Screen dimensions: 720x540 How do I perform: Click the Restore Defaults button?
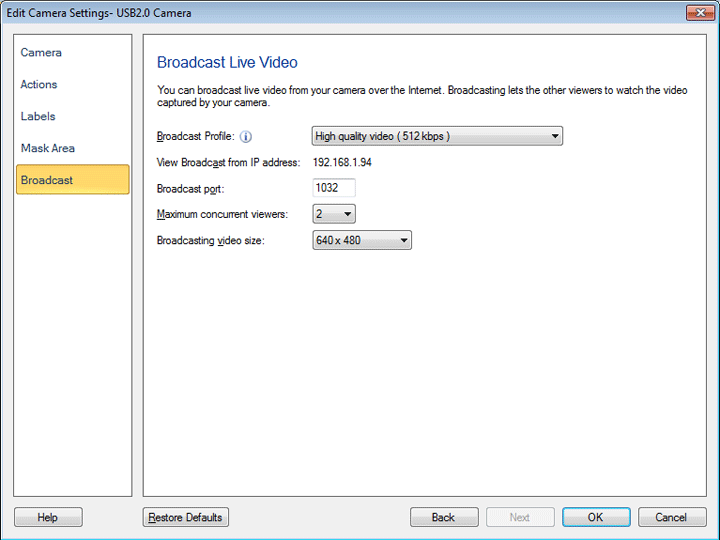186,518
